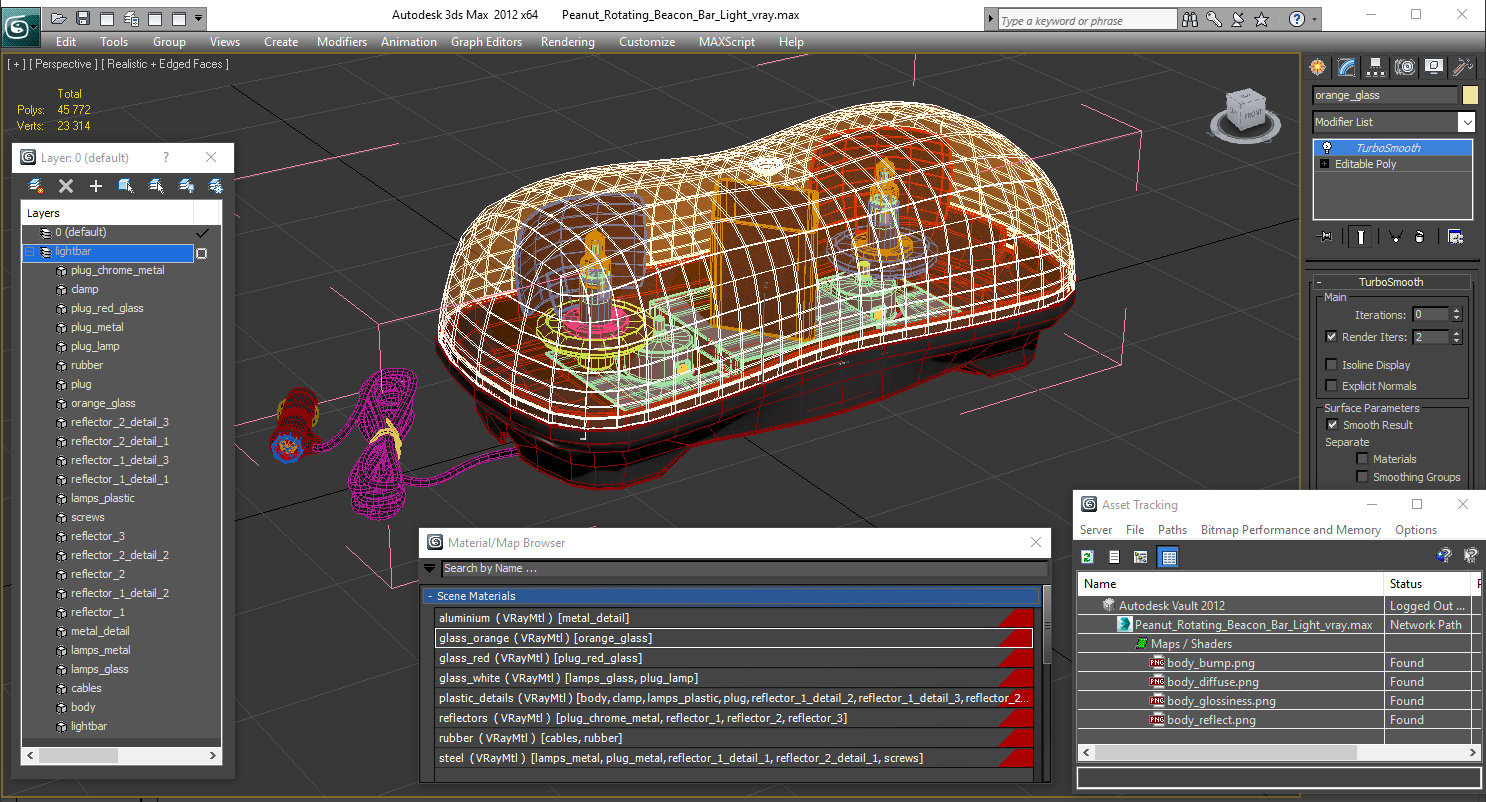Image resolution: width=1486 pixels, height=802 pixels.
Task: Select the orange_glass object in layer list
Action: [x=103, y=403]
